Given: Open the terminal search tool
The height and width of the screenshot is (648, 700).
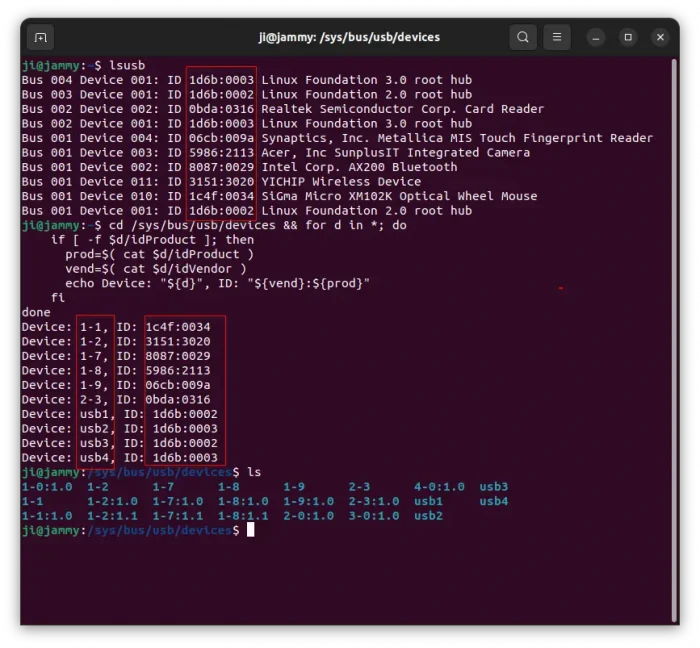Looking at the screenshot, I should 523,38.
